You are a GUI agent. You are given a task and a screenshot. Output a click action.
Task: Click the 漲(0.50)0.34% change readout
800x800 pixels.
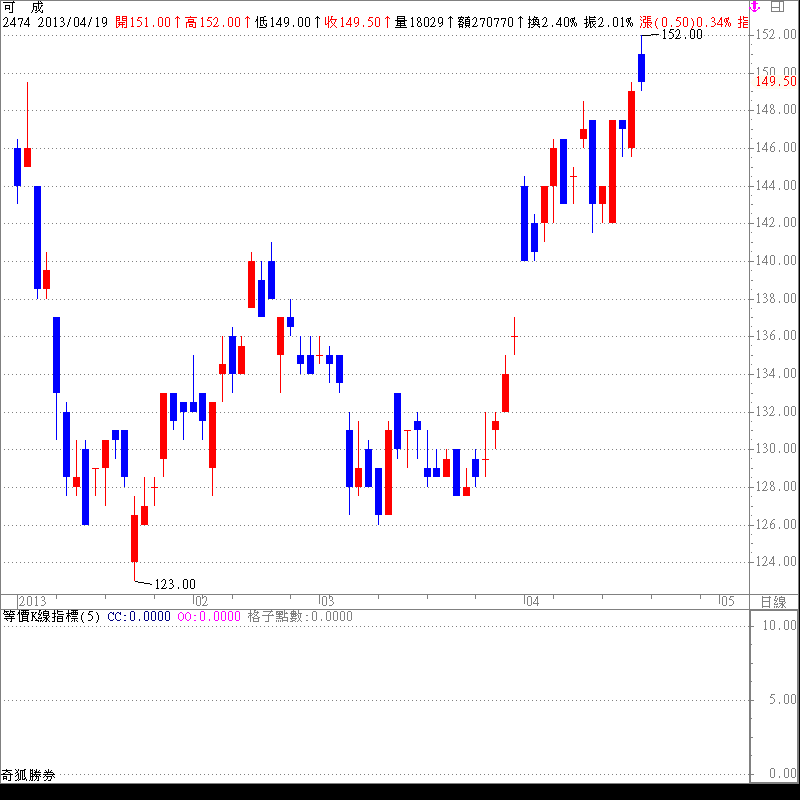click(688, 22)
